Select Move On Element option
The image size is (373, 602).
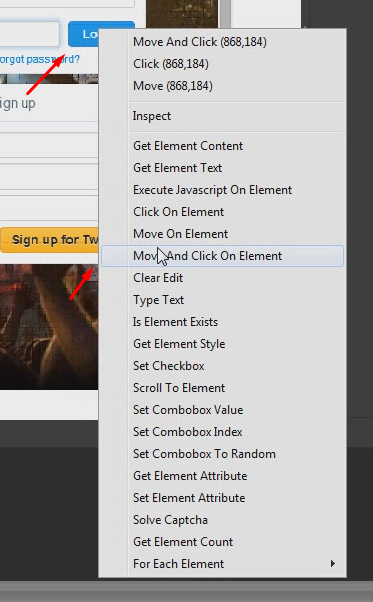point(223,234)
